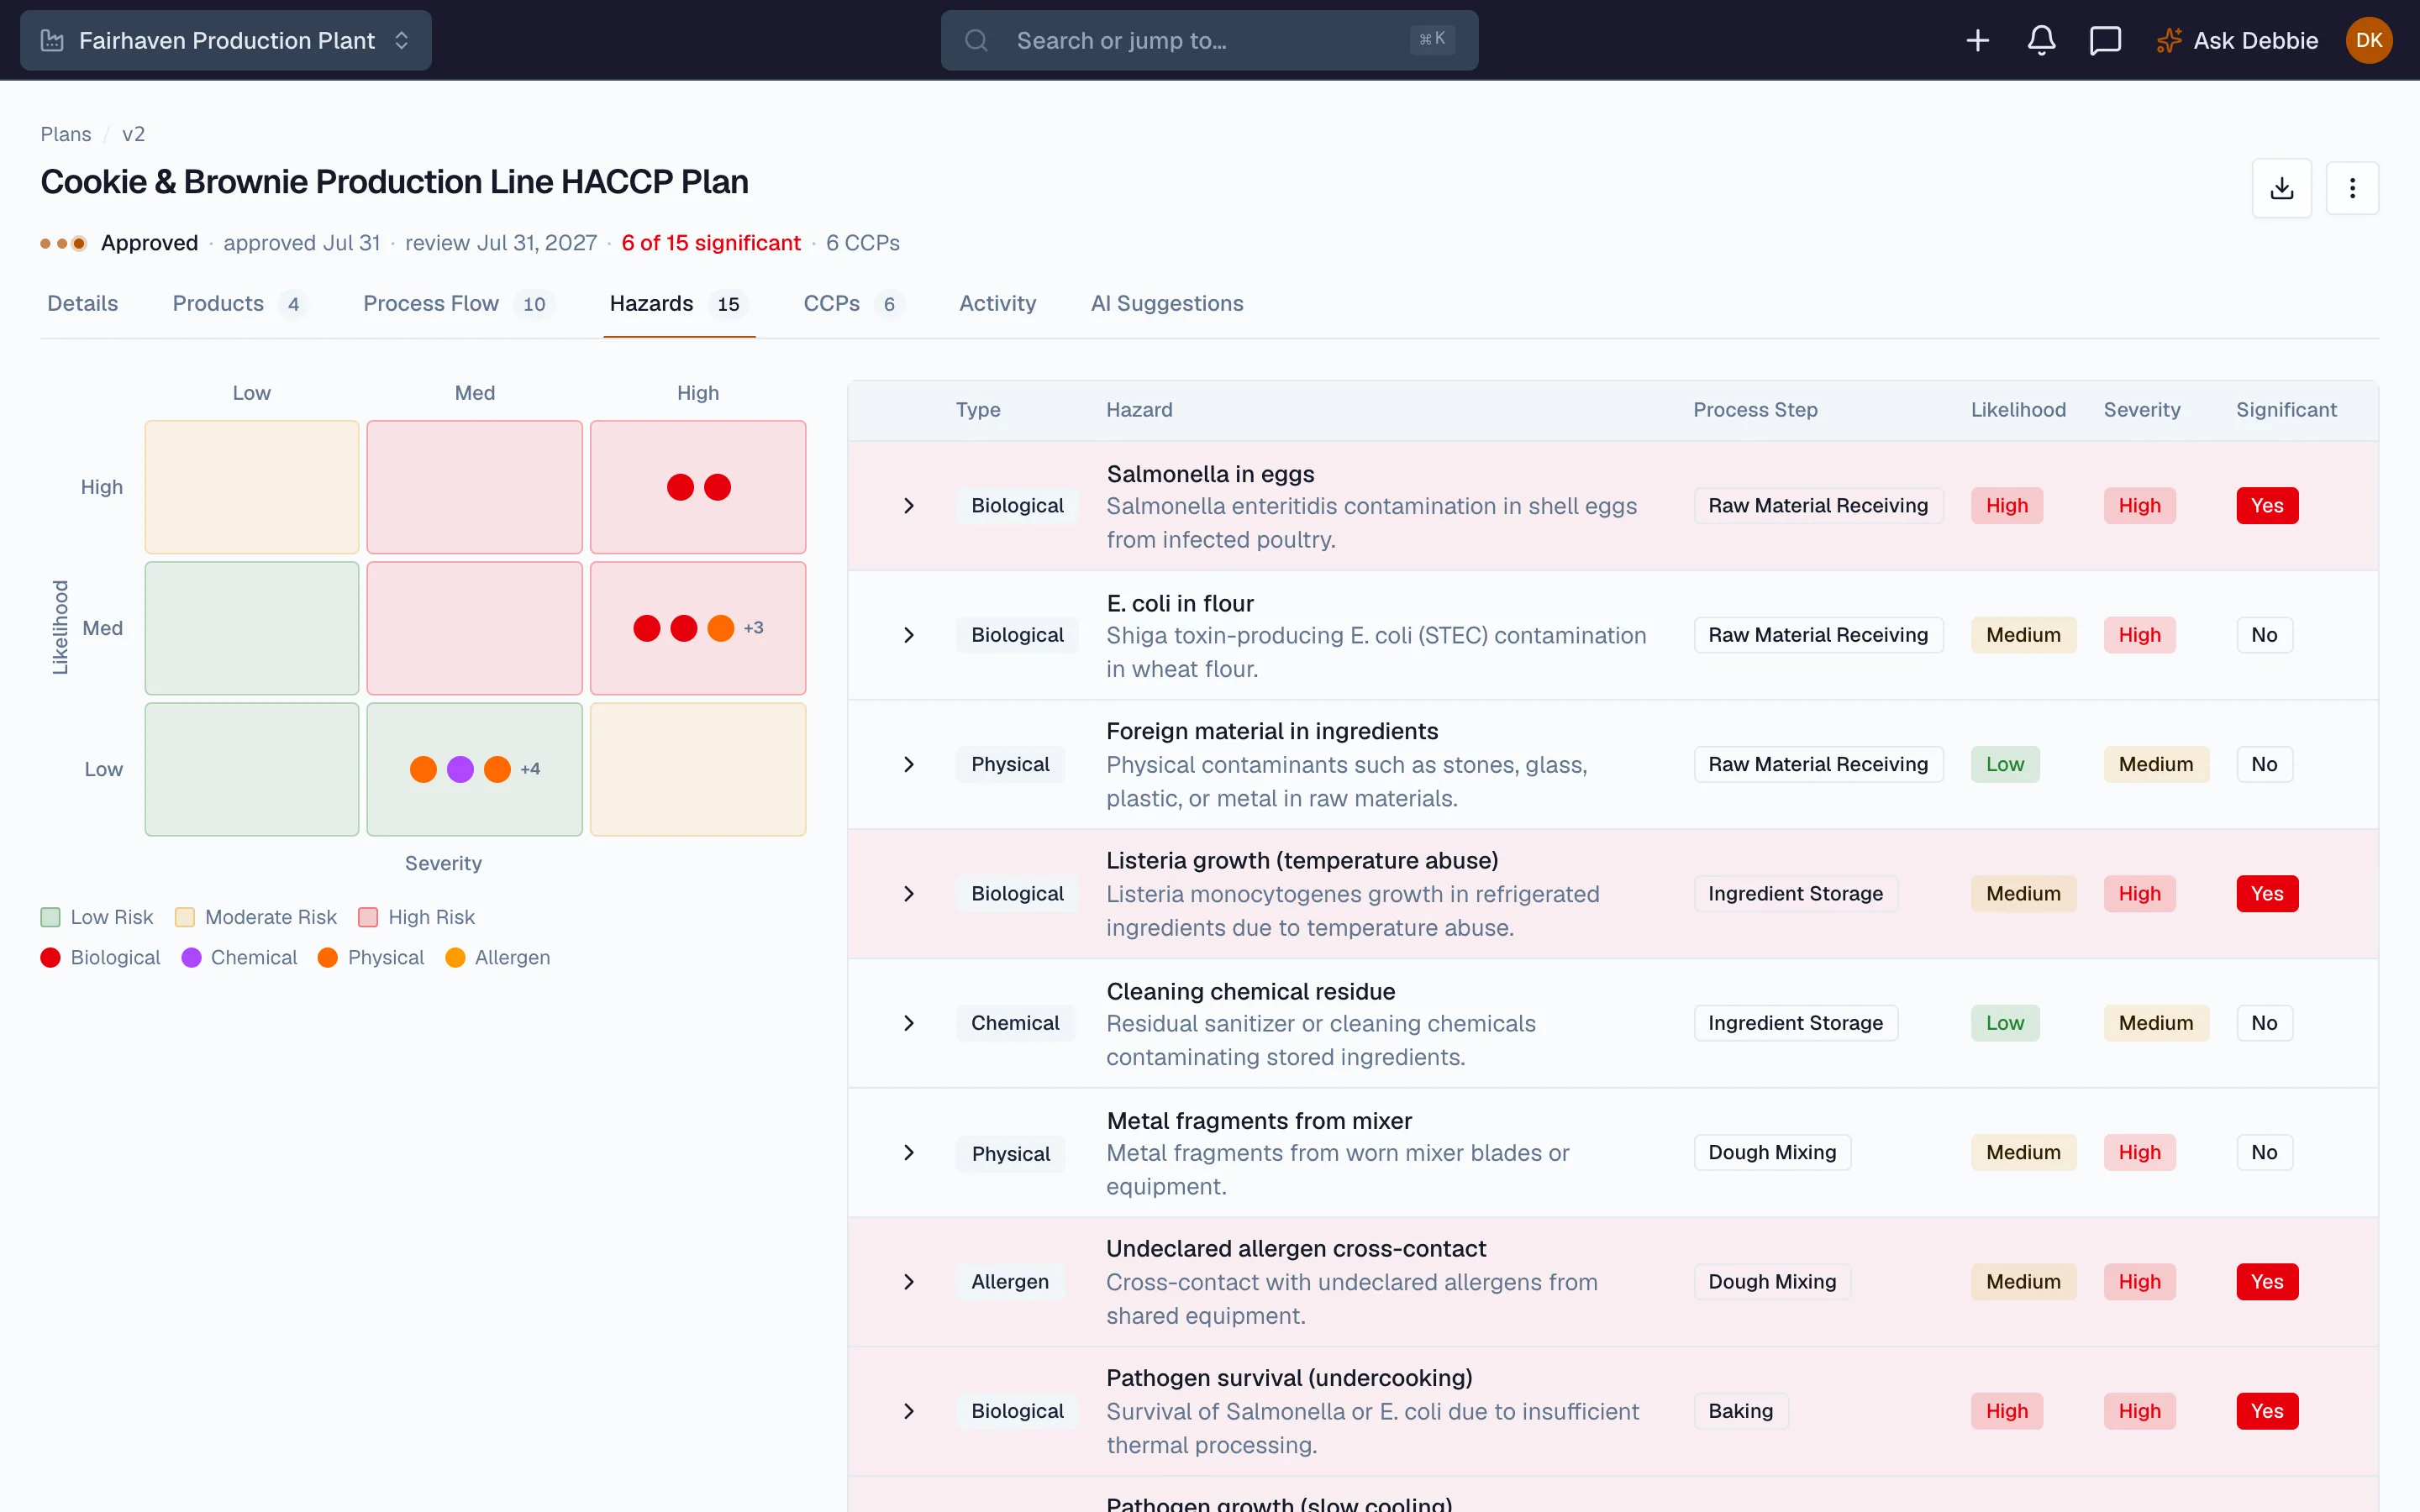Click the Medium severity badge for Foreign material
This screenshot has height=1512, width=2420.
click(2156, 764)
